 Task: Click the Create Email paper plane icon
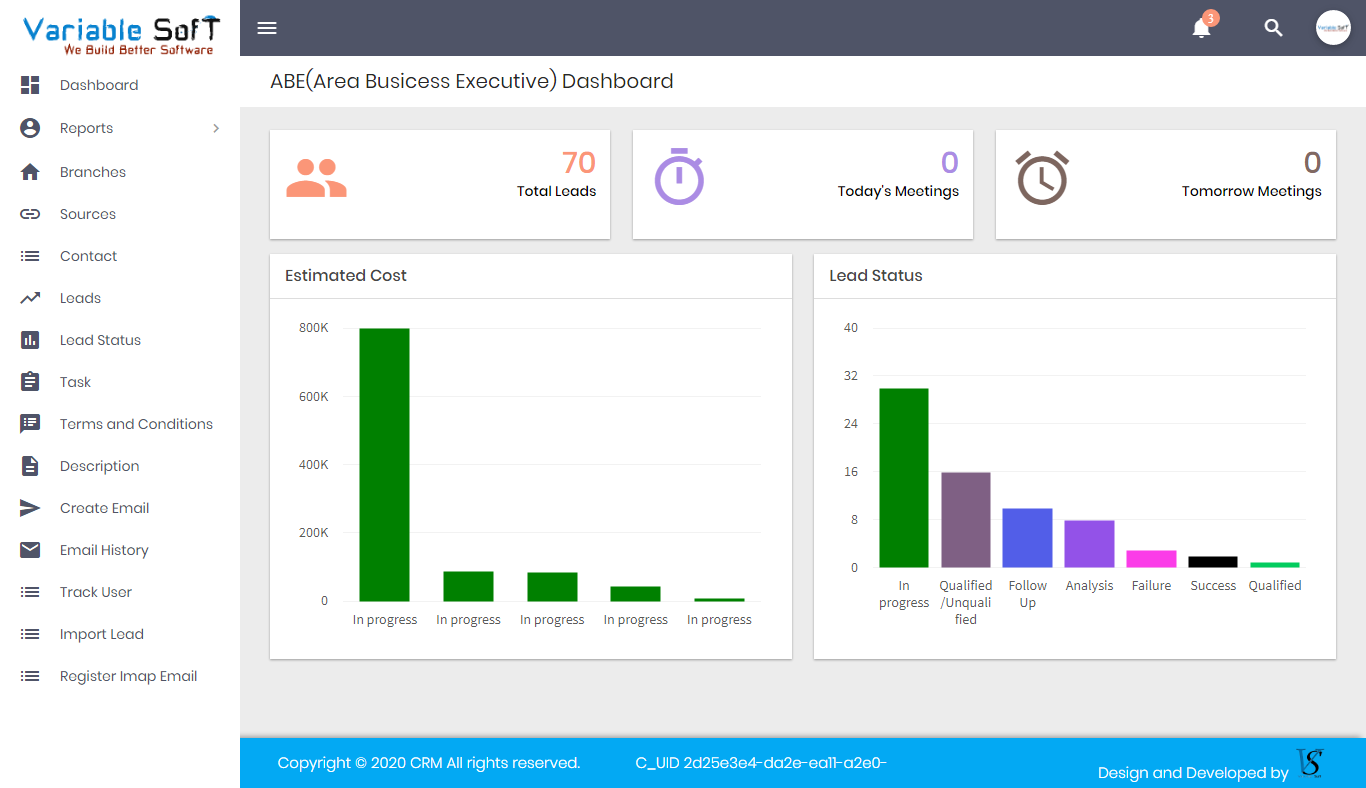(x=30, y=508)
